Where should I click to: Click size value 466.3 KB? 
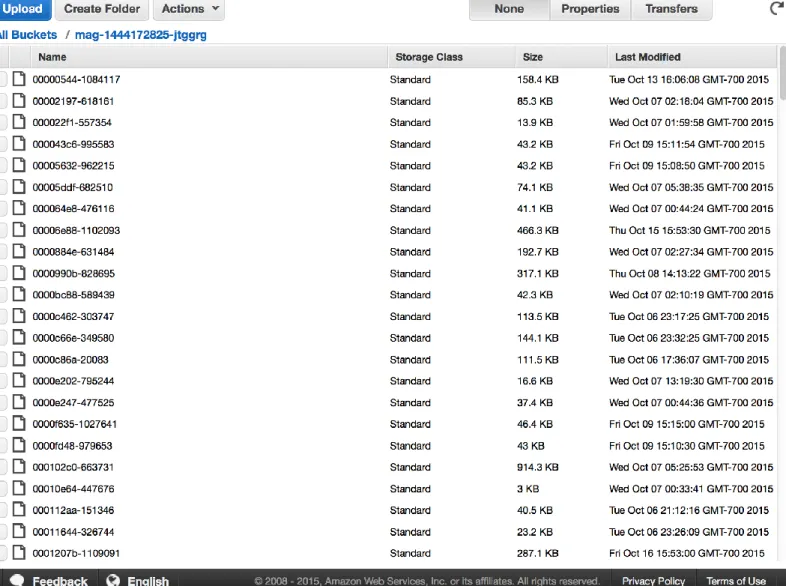(537, 230)
